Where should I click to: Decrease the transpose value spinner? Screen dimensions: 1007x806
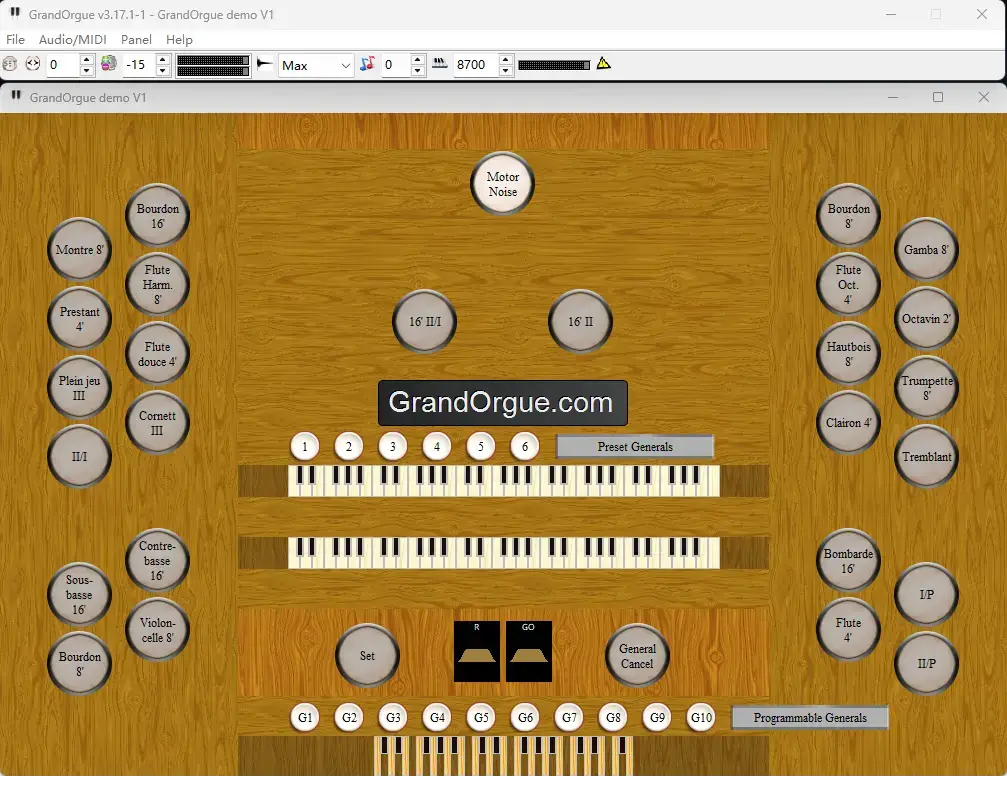click(417, 70)
